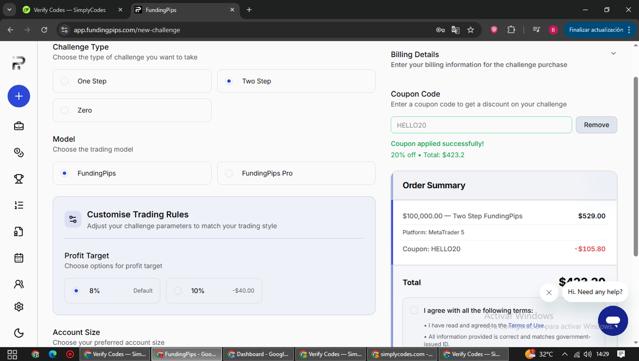Click '20% off • Total: $423.2' text

pyautogui.click(x=427, y=155)
